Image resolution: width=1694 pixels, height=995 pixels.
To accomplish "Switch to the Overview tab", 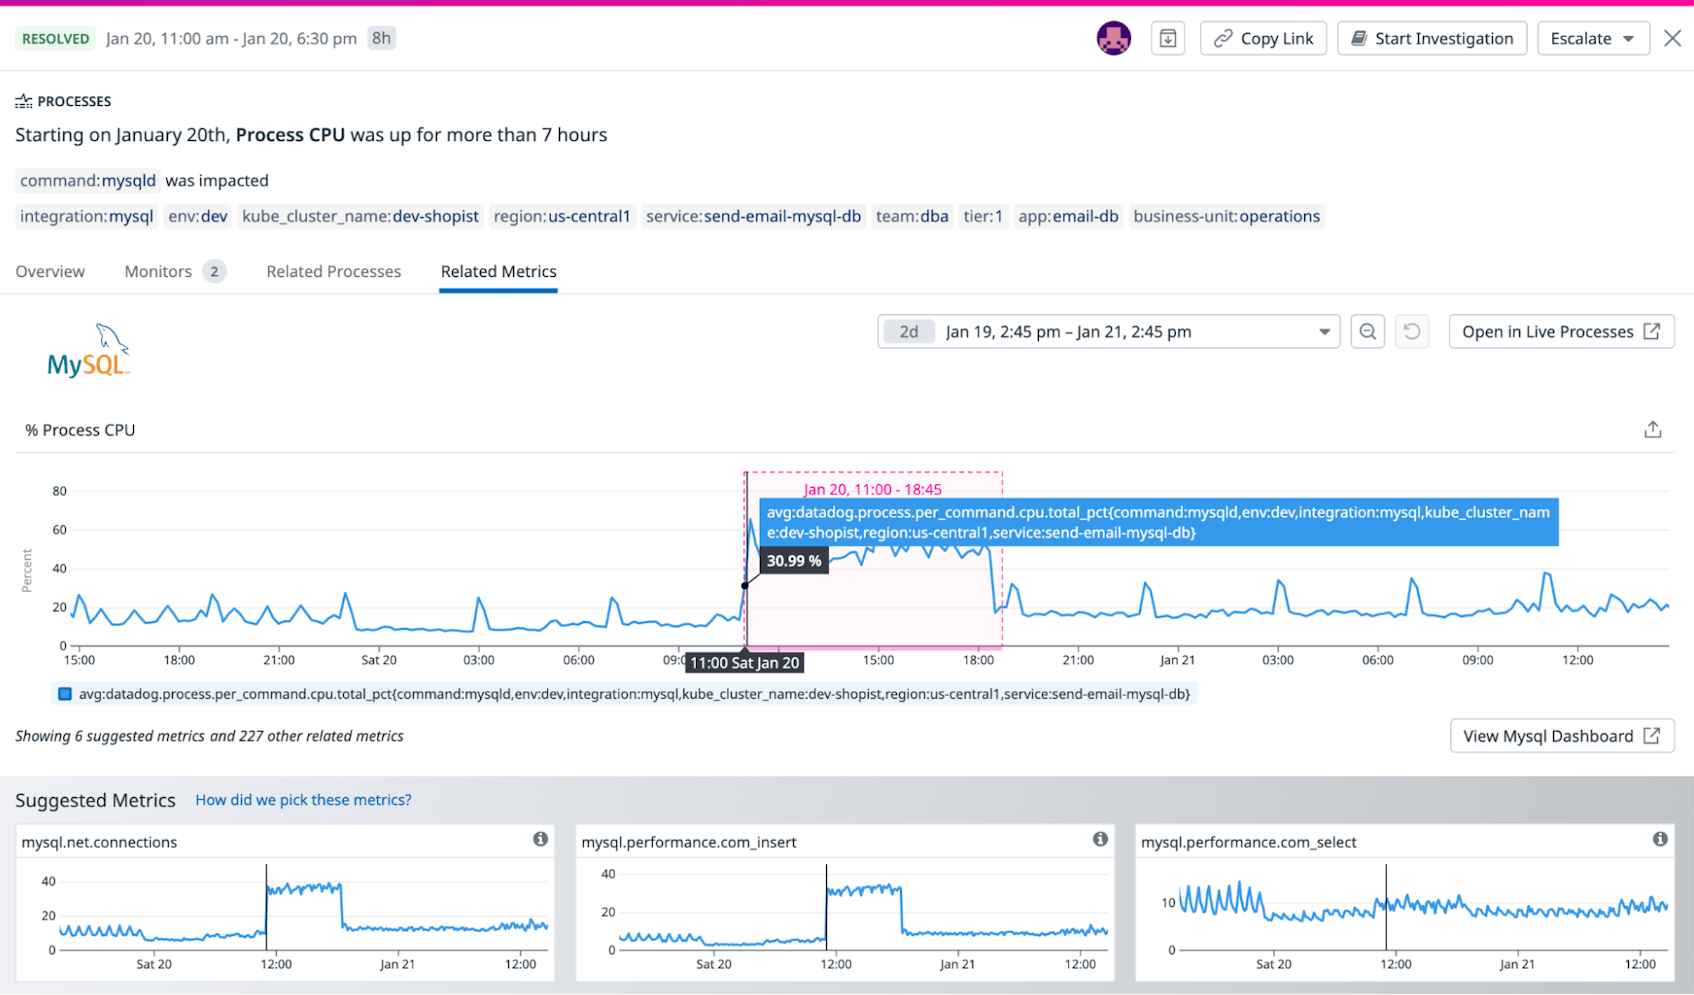I will 50,271.
